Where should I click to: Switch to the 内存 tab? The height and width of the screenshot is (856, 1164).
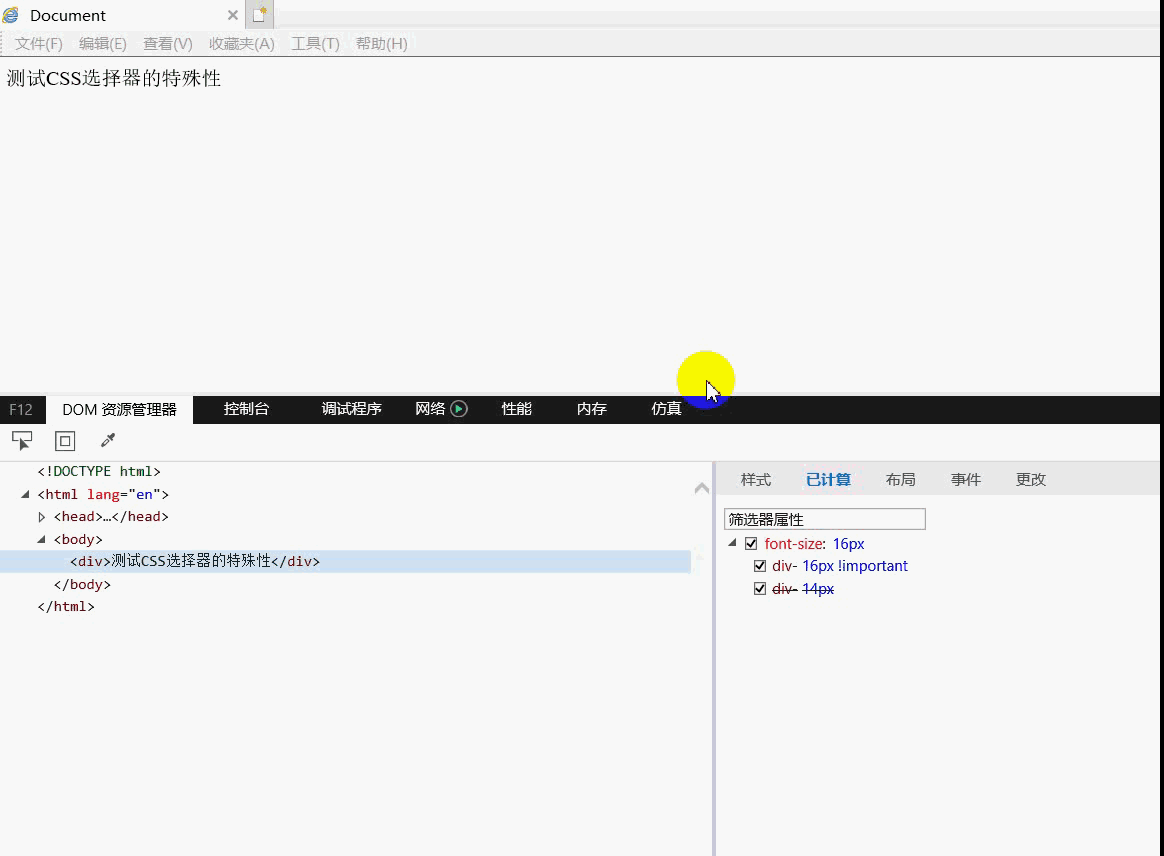pos(592,408)
